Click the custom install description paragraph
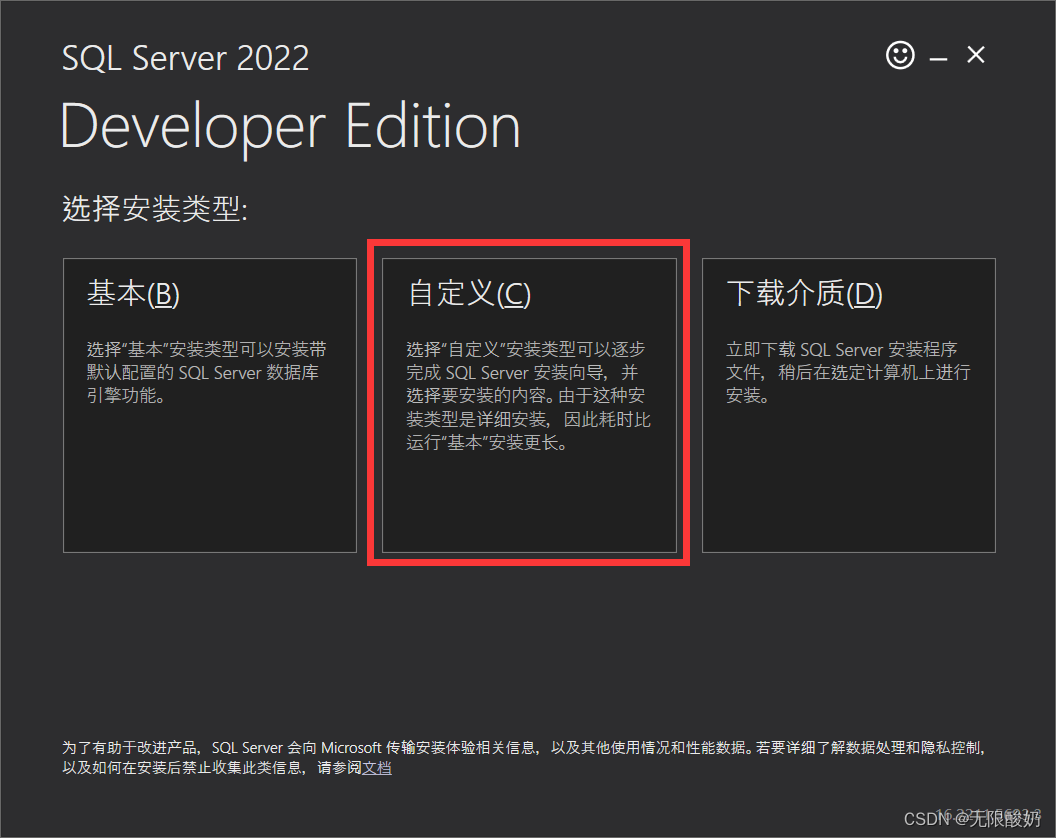Image resolution: width=1056 pixels, height=838 pixels. point(528,396)
